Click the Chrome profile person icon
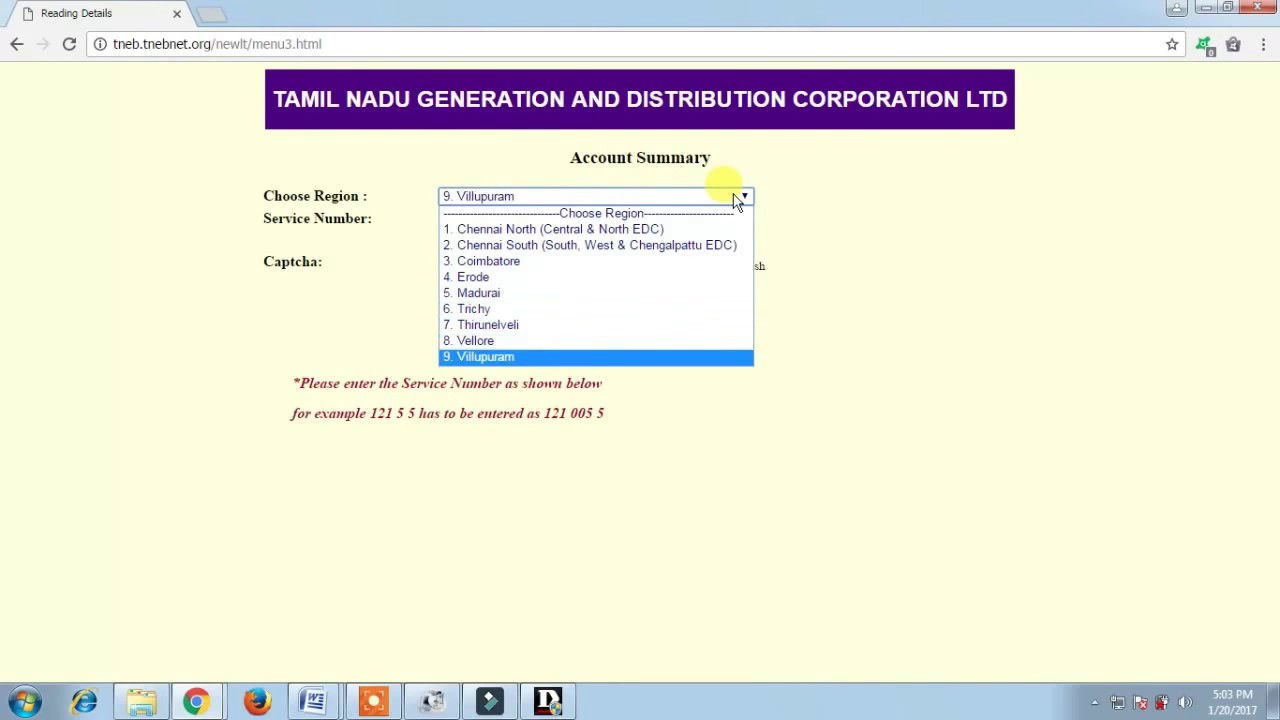 tap(1176, 8)
